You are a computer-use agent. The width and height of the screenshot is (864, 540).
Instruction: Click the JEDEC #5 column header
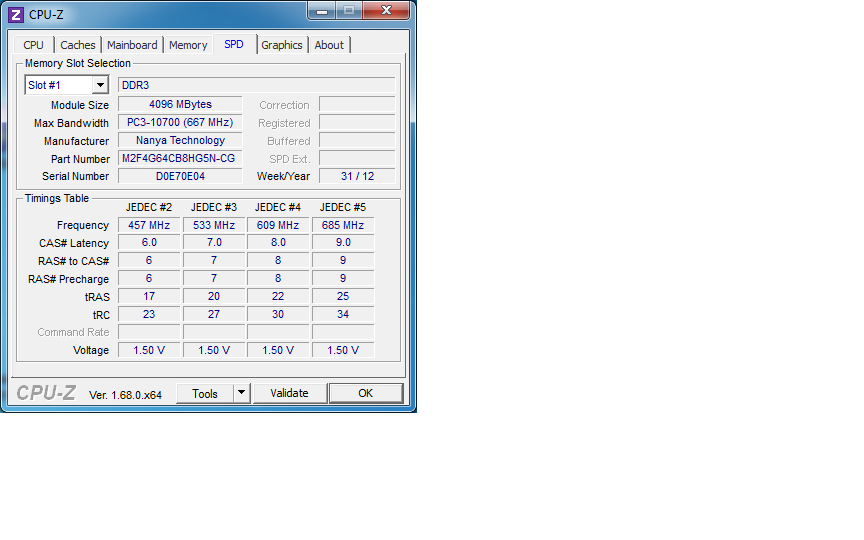click(x=343, y=207)
